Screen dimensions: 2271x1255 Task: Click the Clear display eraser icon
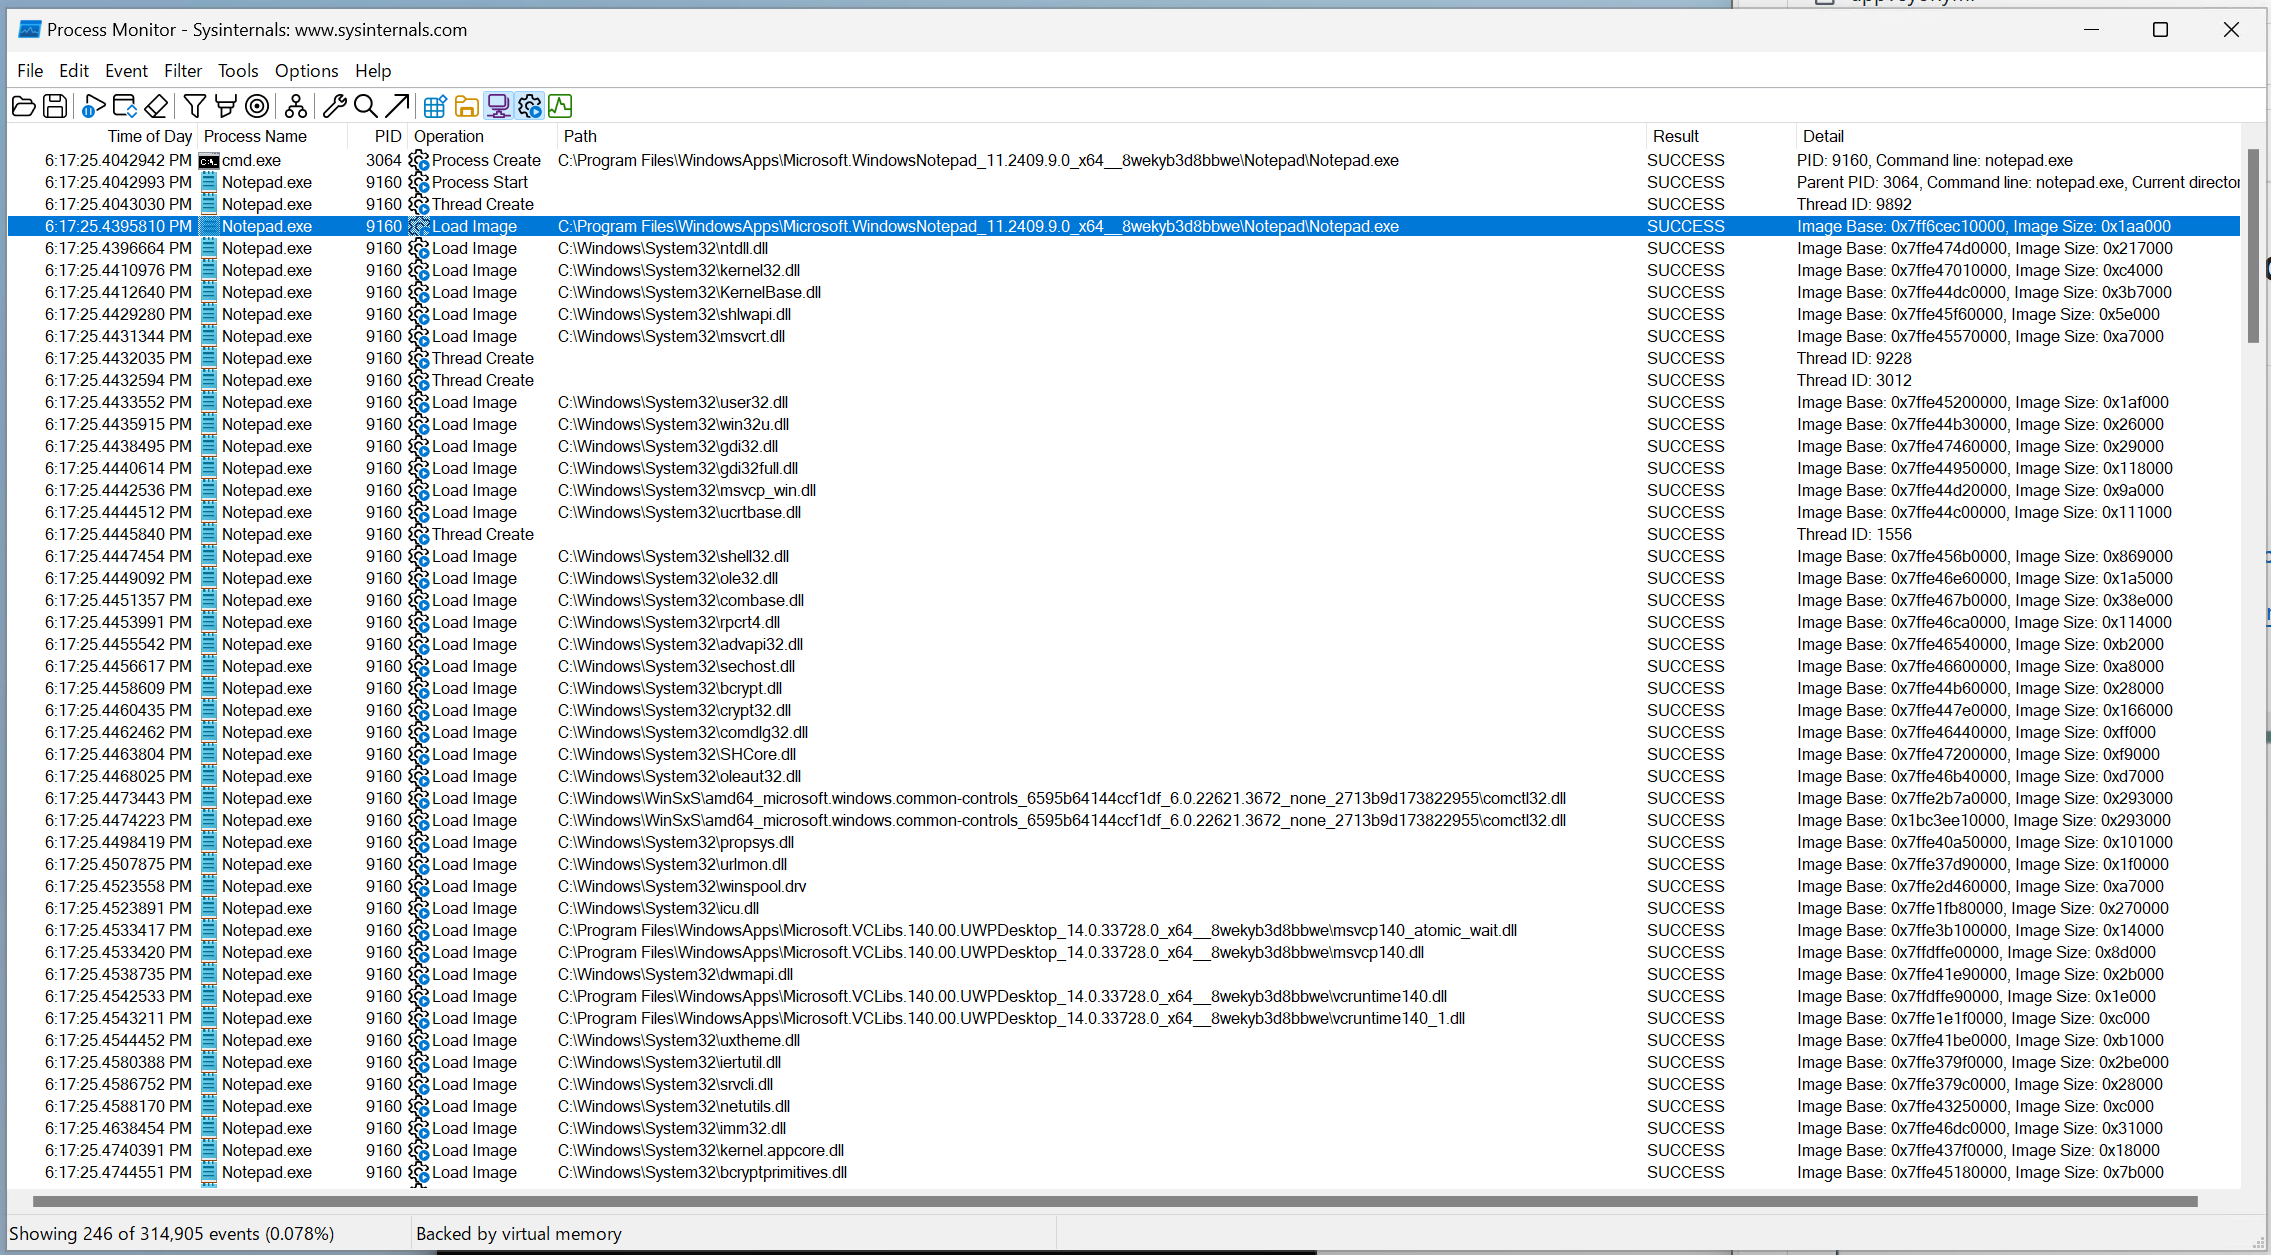(x=156, y=106)
